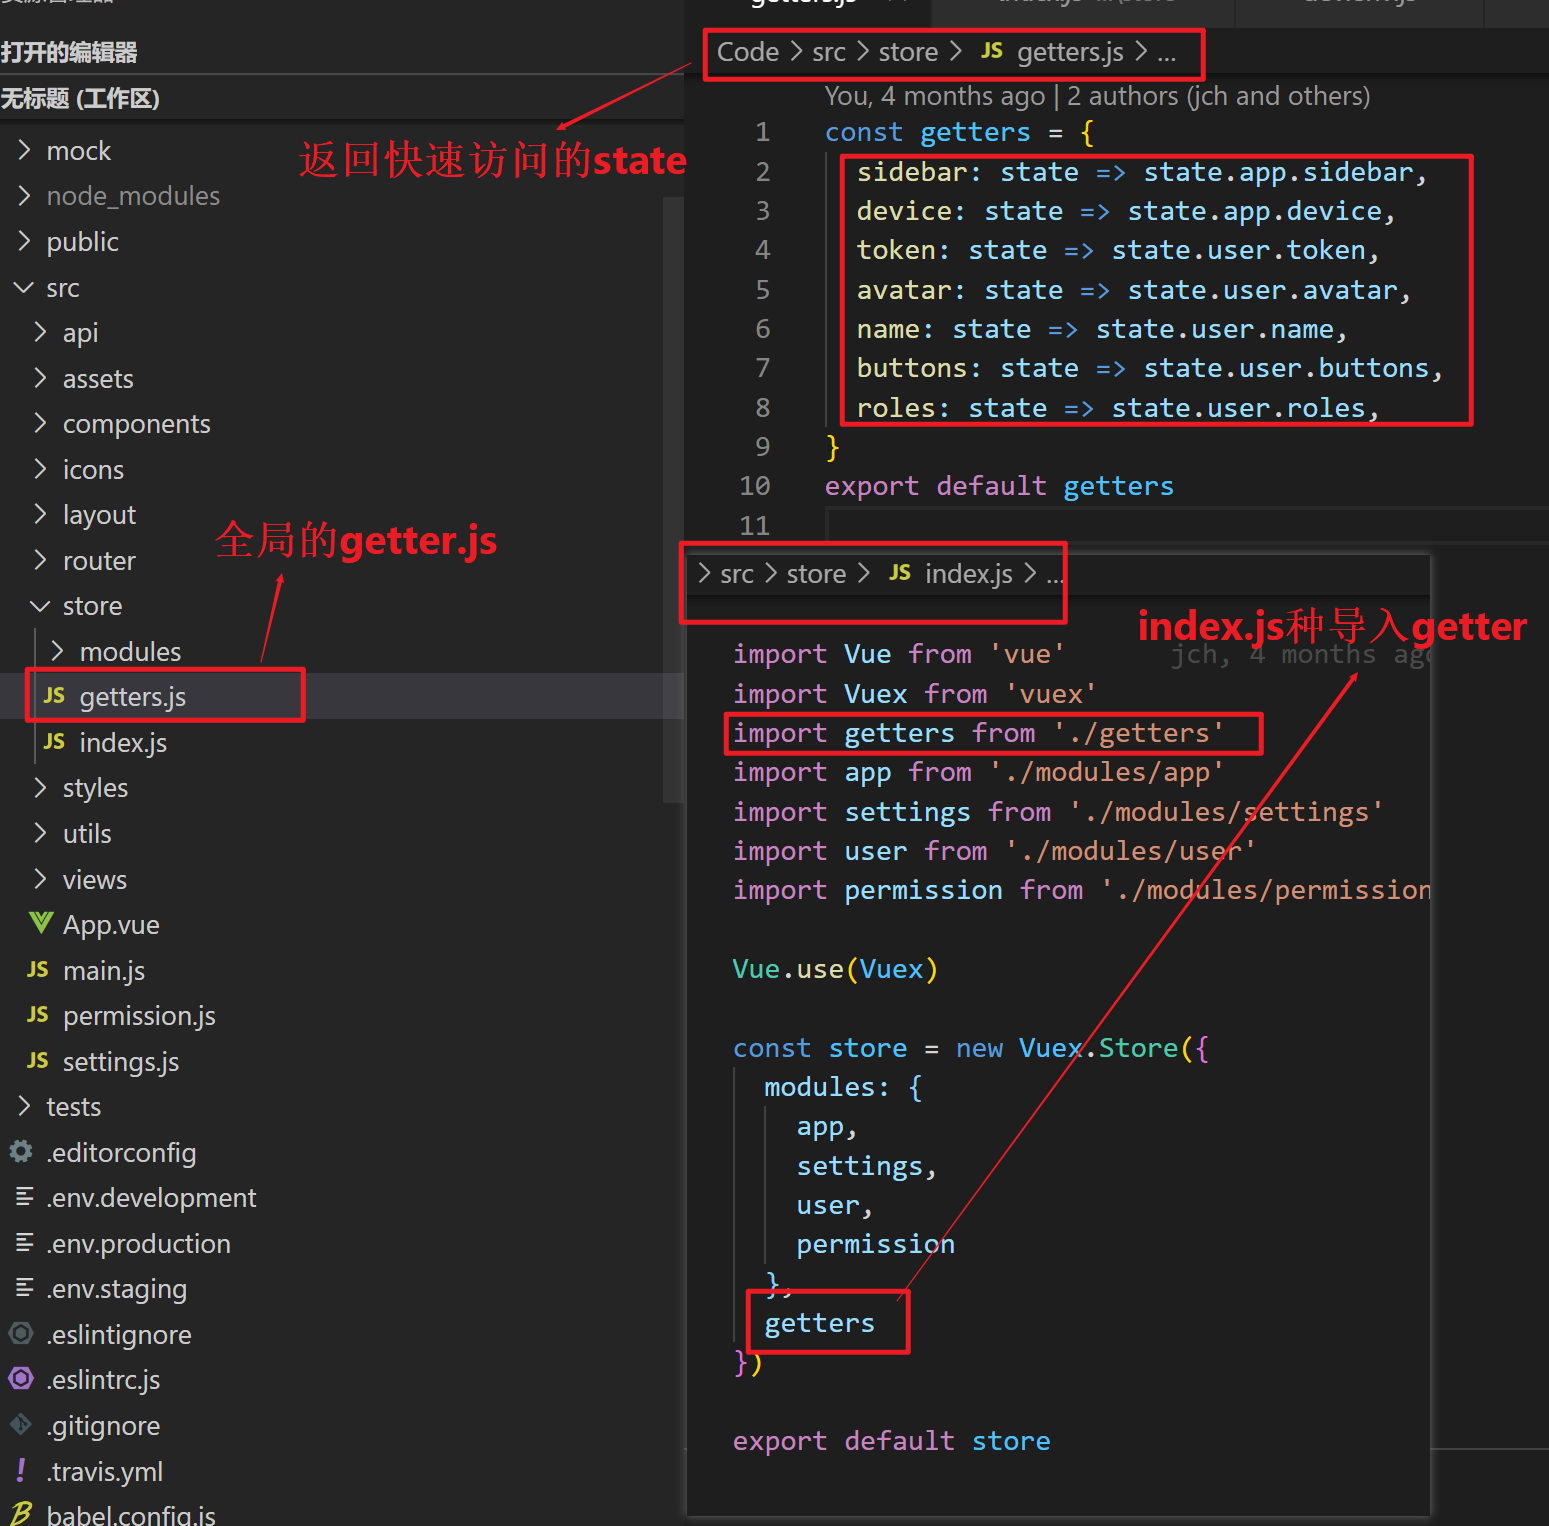Click 'Code' in the top breadcrumb
The image size is (1549, 1526).
coord(748,51)
